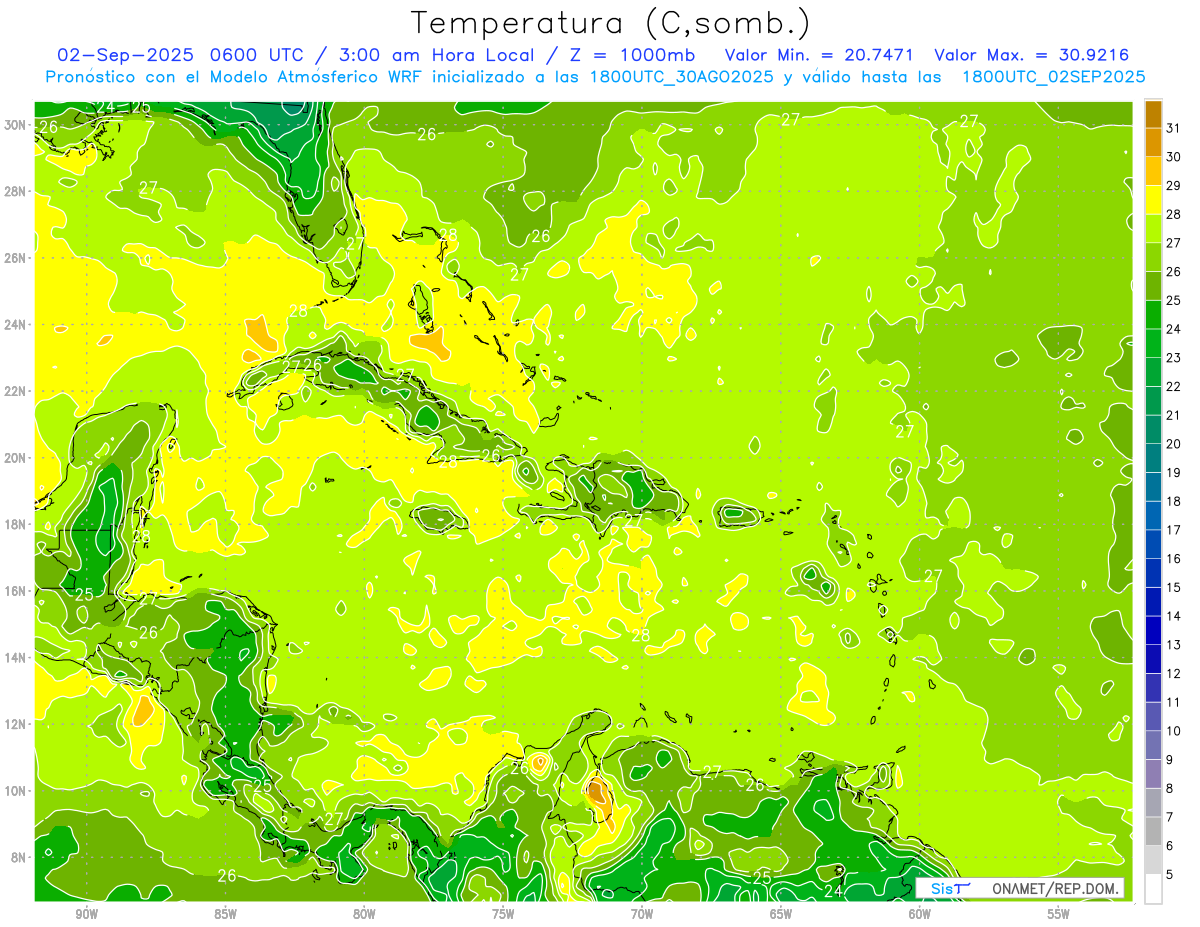
Task: Click longitude label "60W"
Action: click(920, 914)
